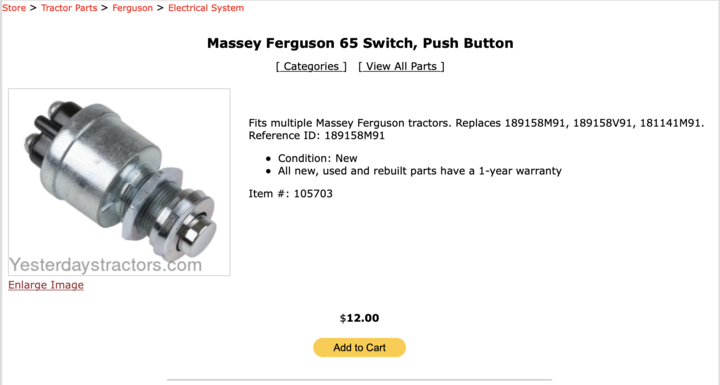Click the Yesterdaystractors.com watermark text
This screenshot has height=385, width=720.
106,265
